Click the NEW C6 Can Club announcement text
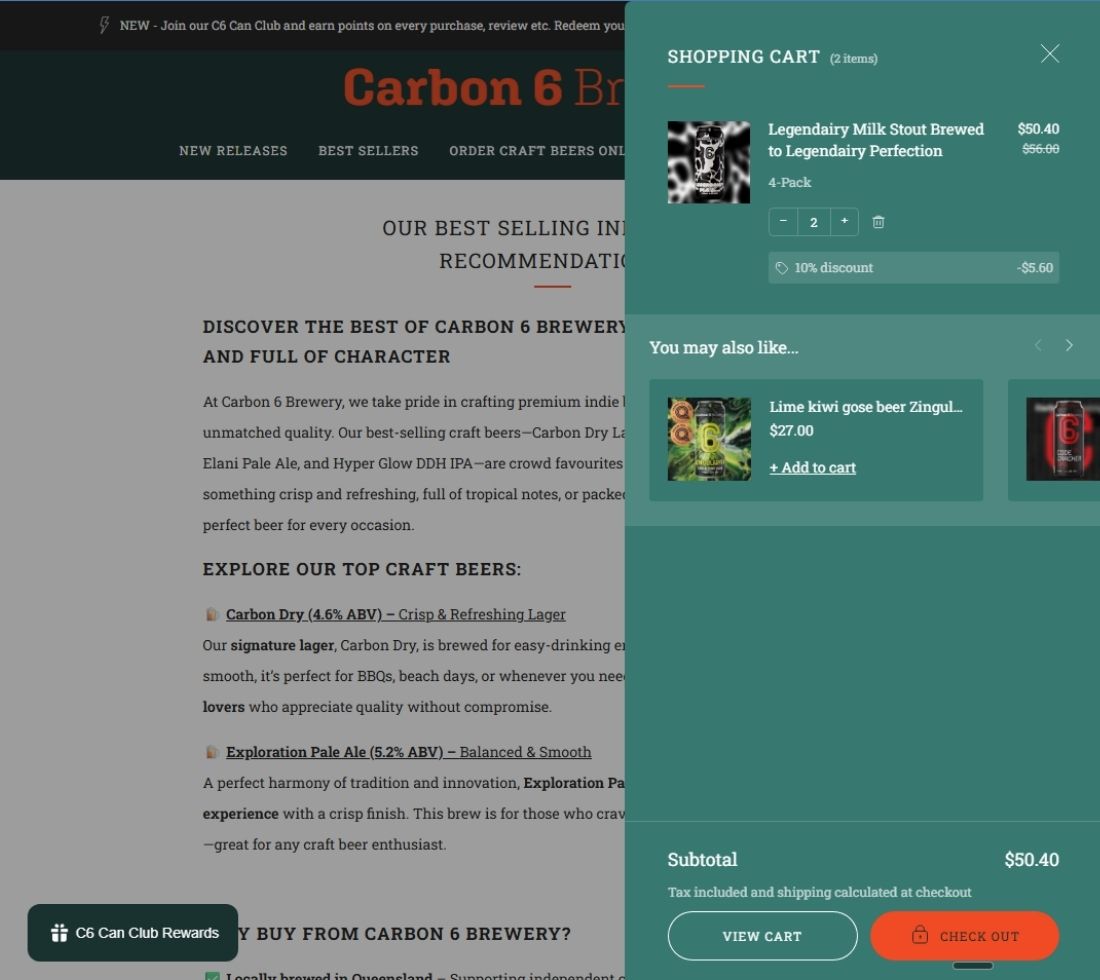 [x=372, y=25]
